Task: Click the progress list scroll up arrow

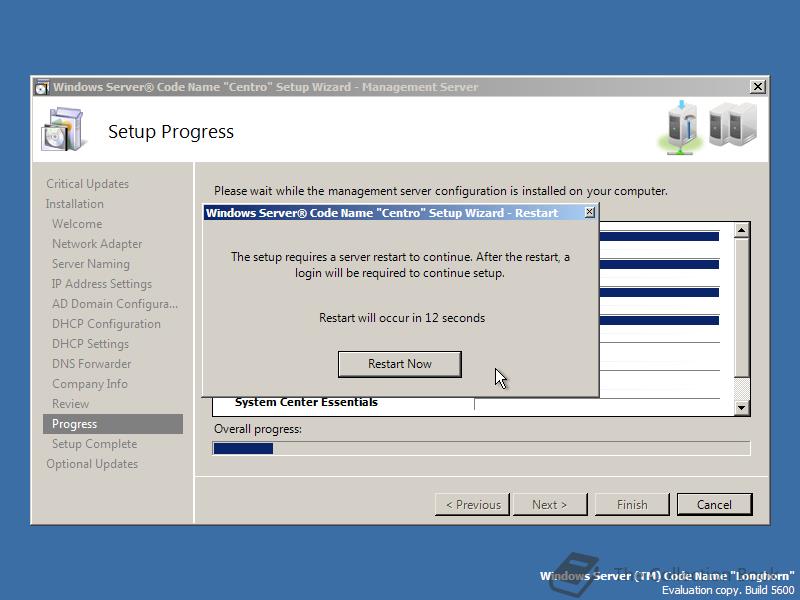Action: pyautogui.click(x=741, y=230)
